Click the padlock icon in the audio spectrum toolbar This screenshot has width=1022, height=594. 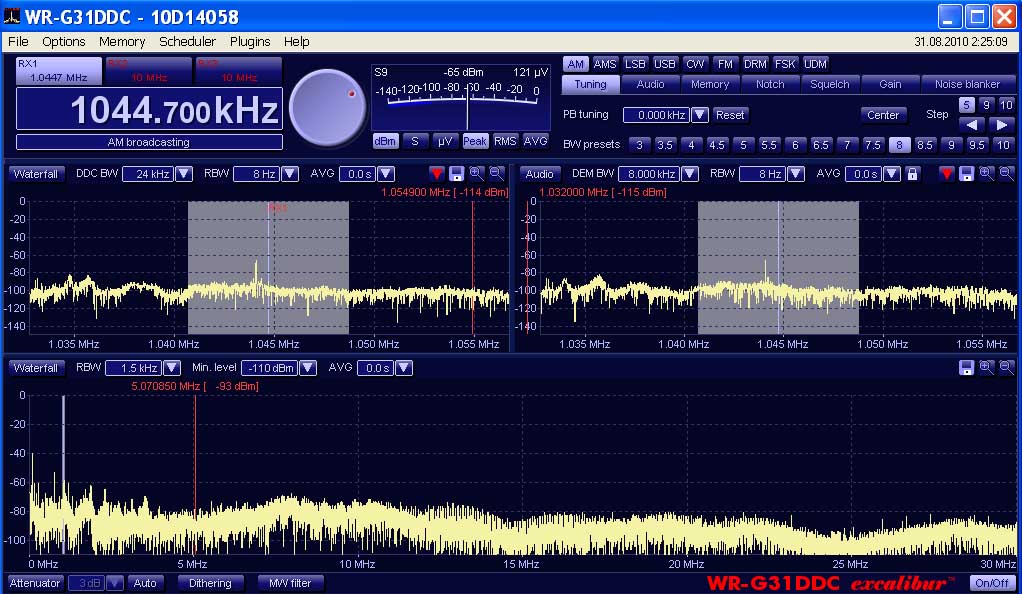pos(912,173)
